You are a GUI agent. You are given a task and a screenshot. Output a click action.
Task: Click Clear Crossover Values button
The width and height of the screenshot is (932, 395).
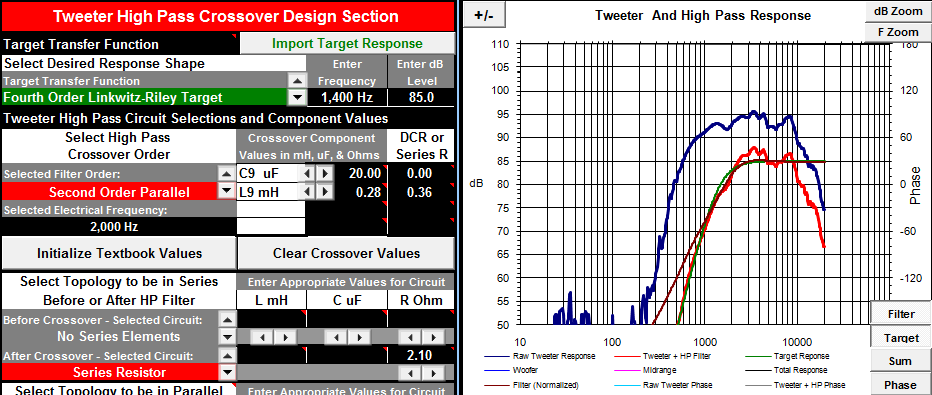click(x=347, y=254)
